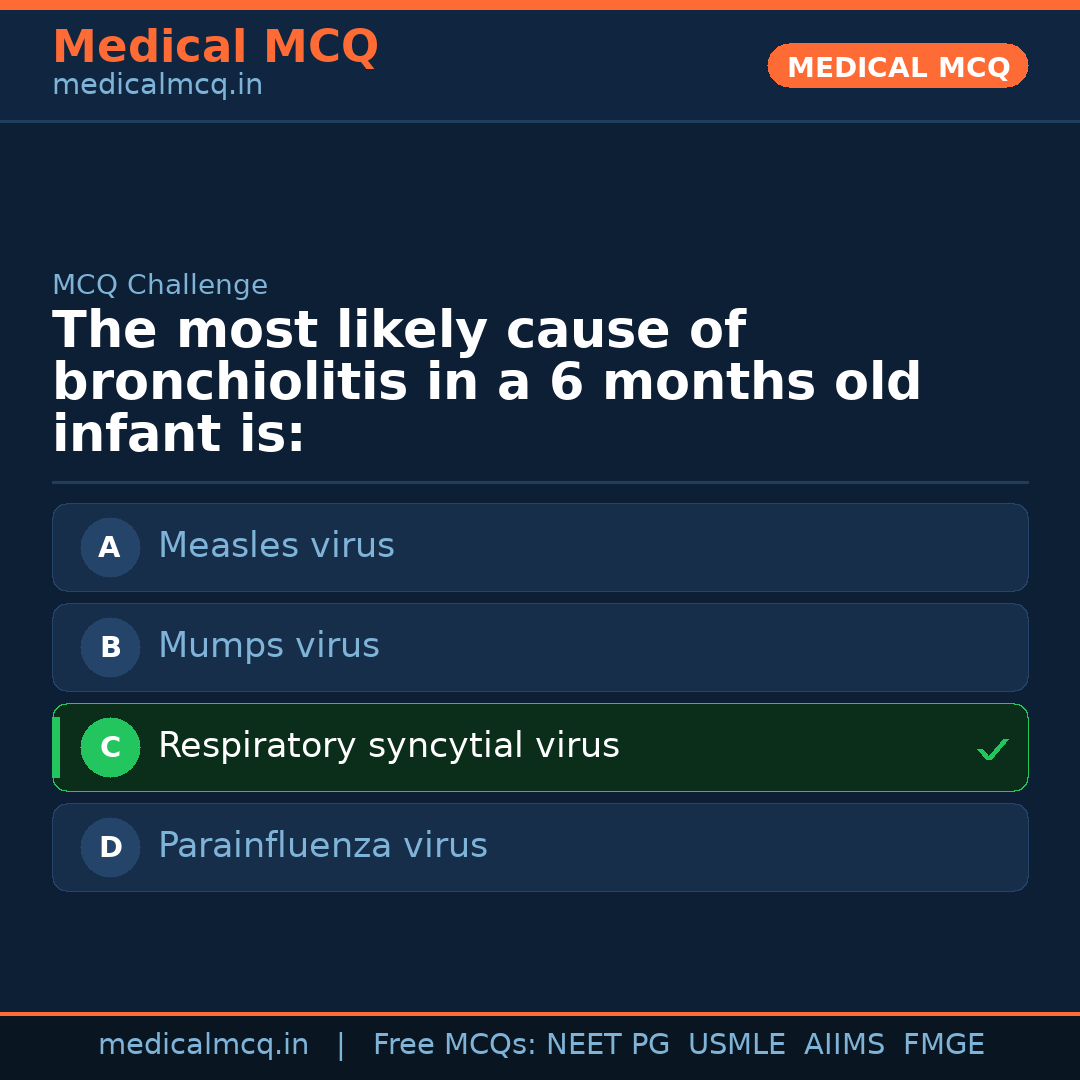
Task: Select the Parainfluenza virus answer text
Action: 322,846
